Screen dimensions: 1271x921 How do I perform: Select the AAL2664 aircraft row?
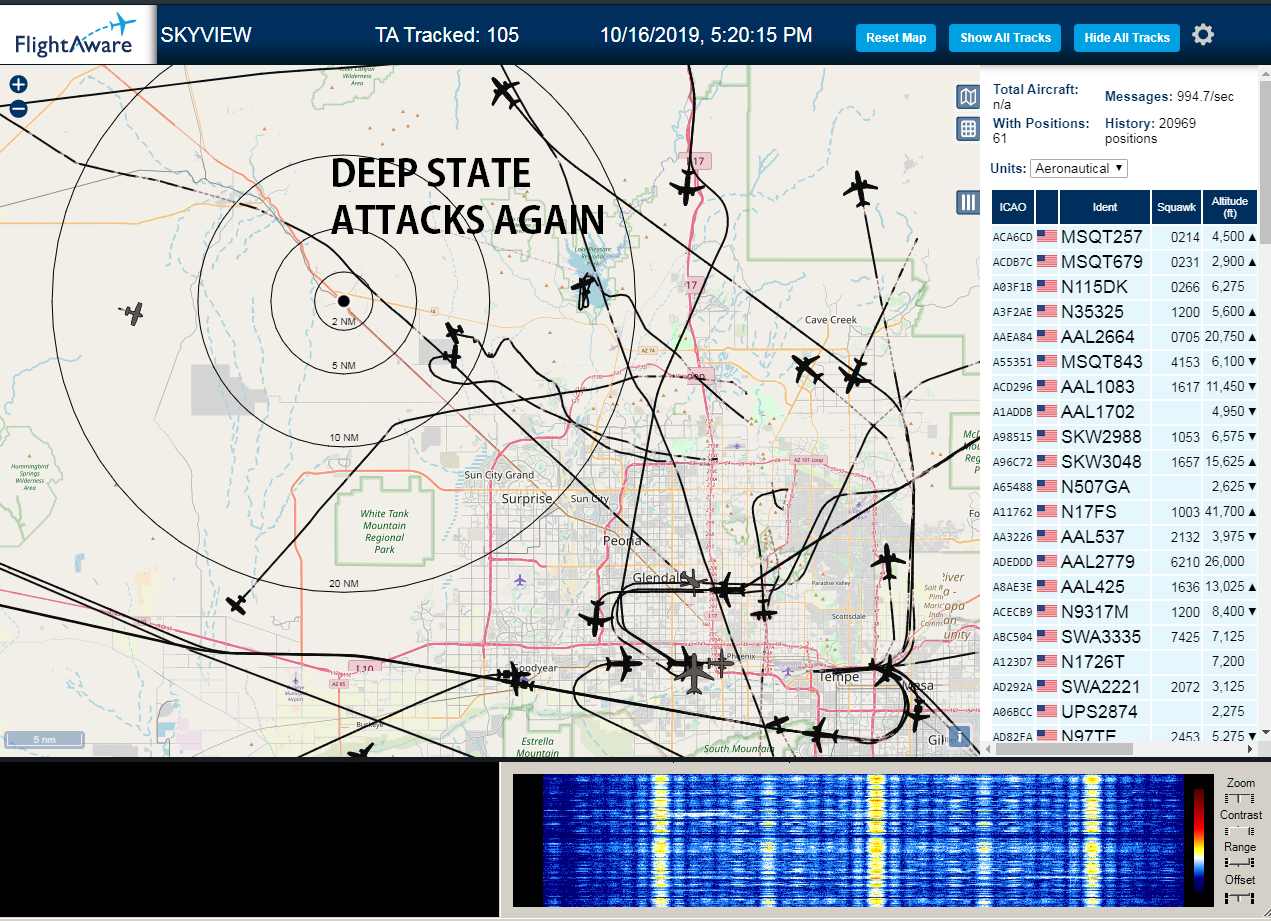pos(1125,337)
